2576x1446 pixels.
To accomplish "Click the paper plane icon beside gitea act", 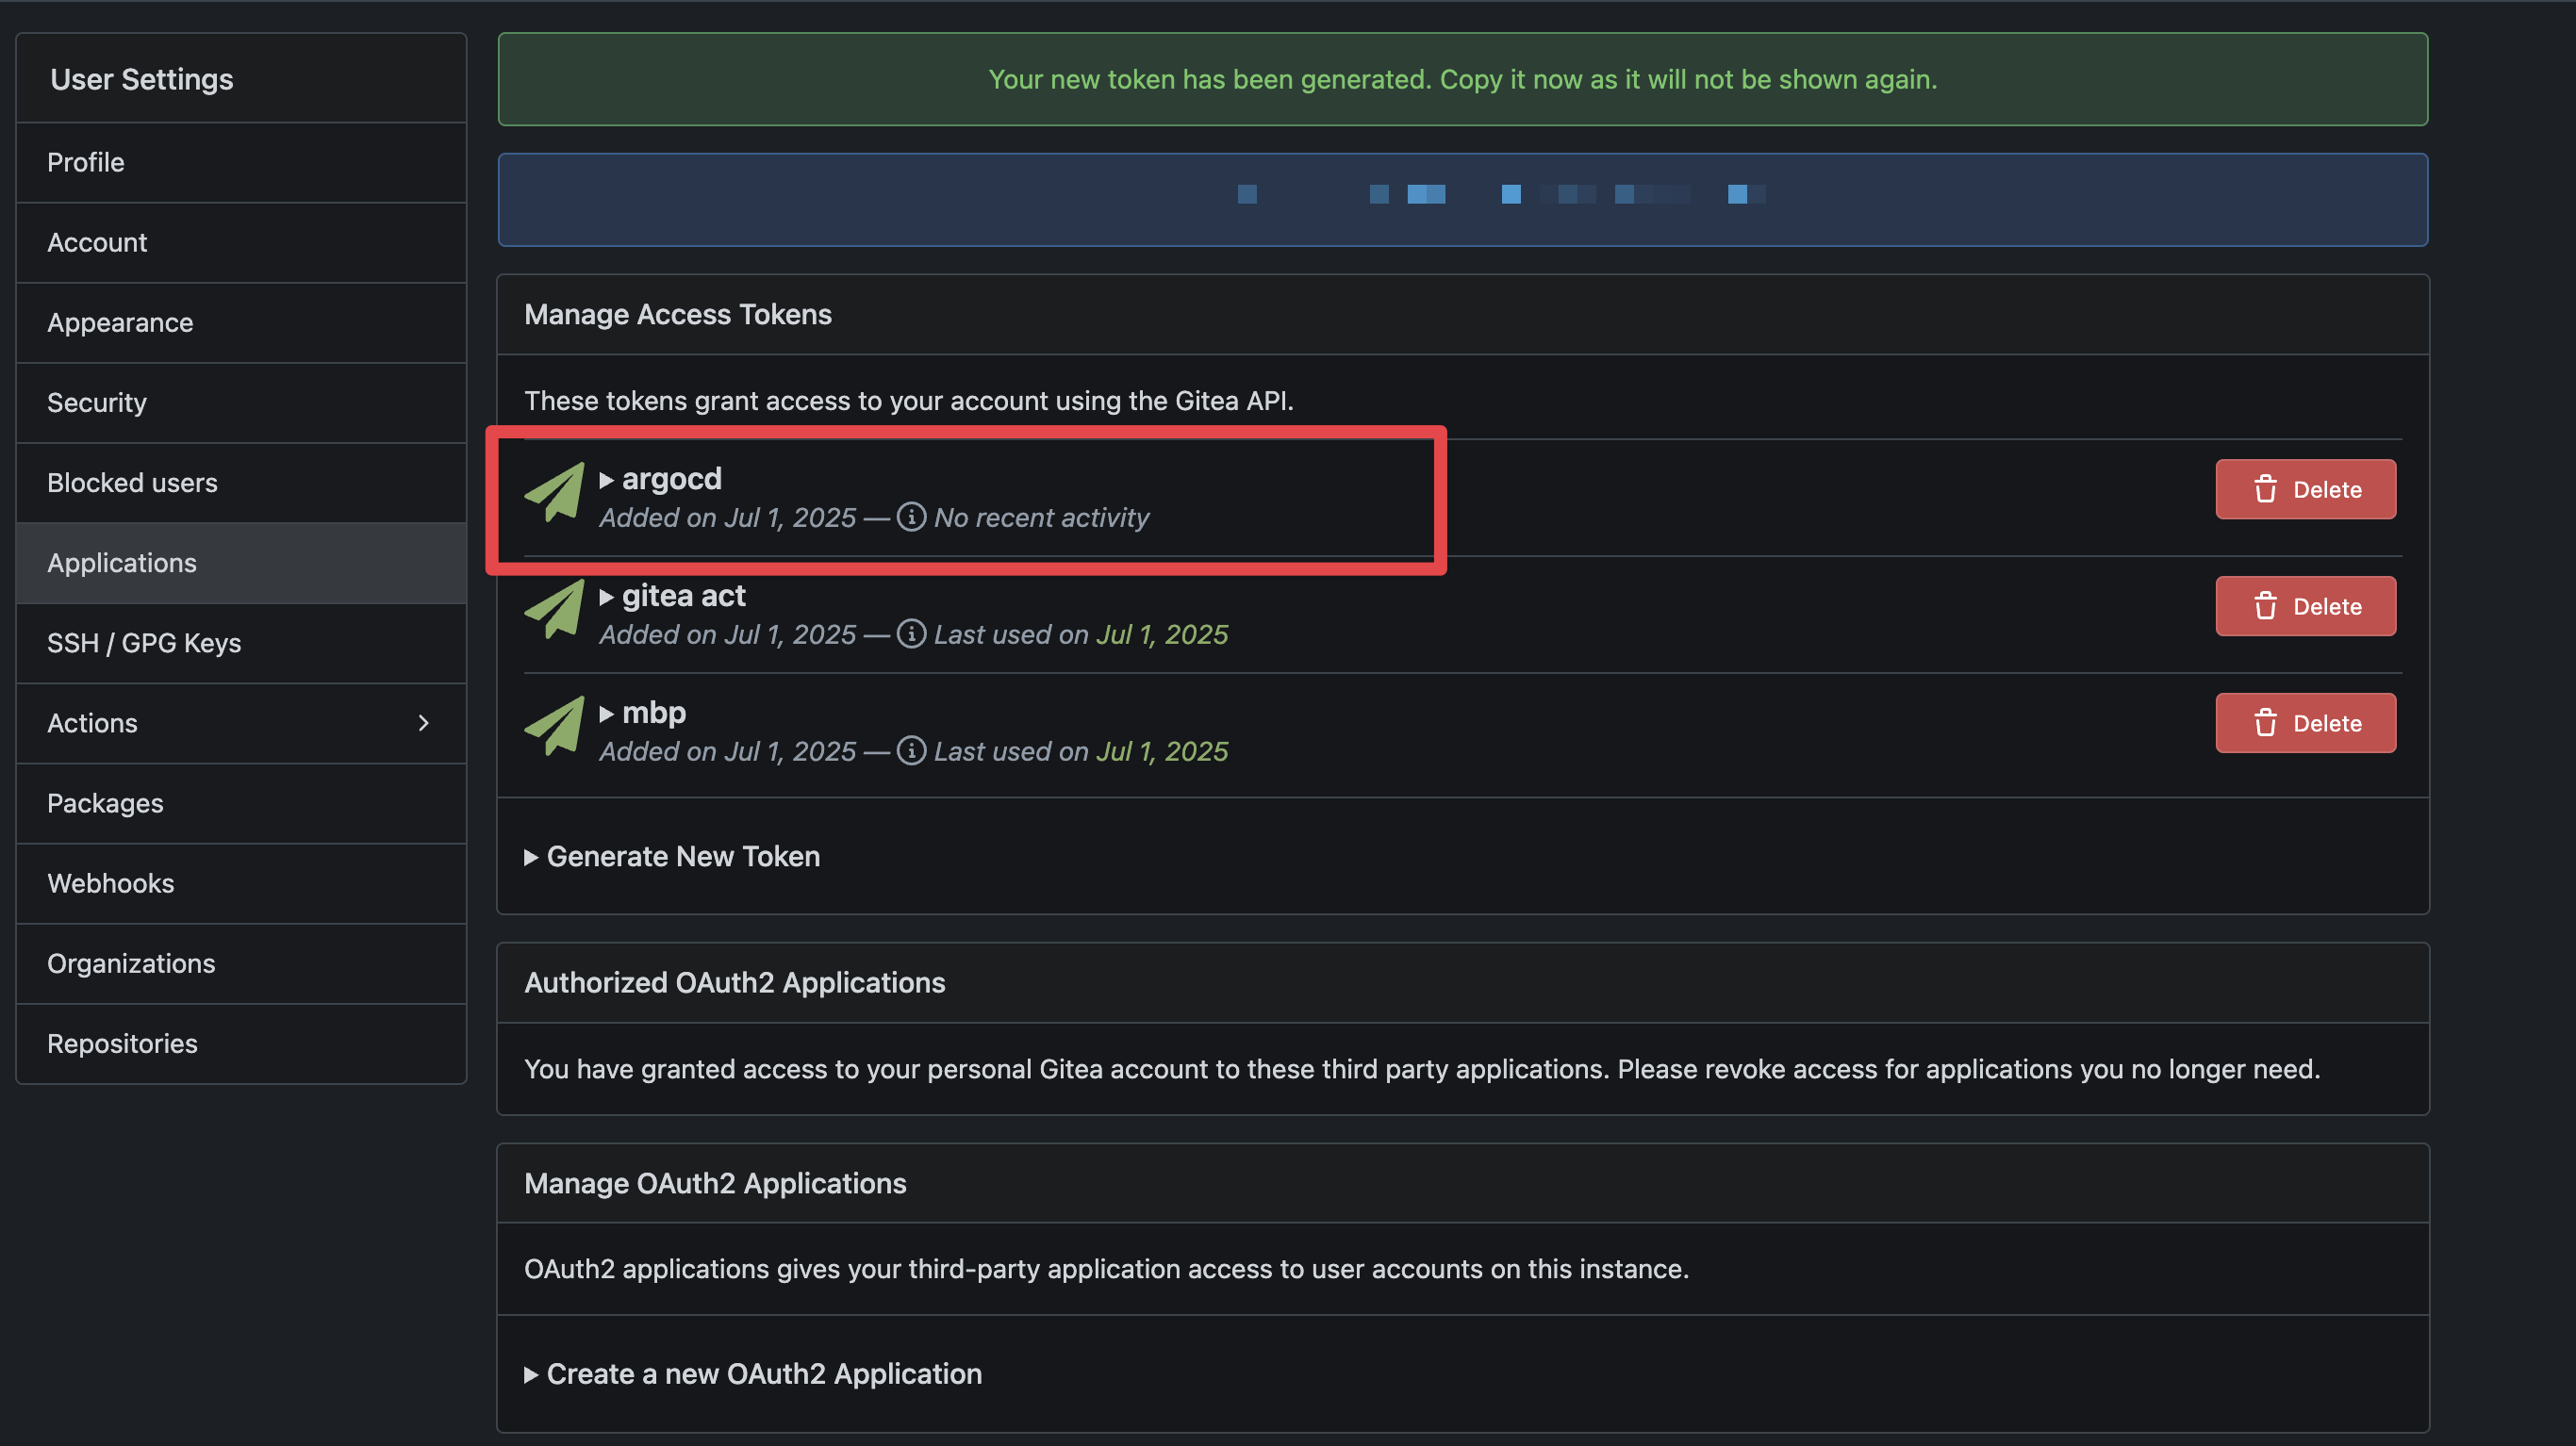I will pyautogui.click(x=555, y=608).
